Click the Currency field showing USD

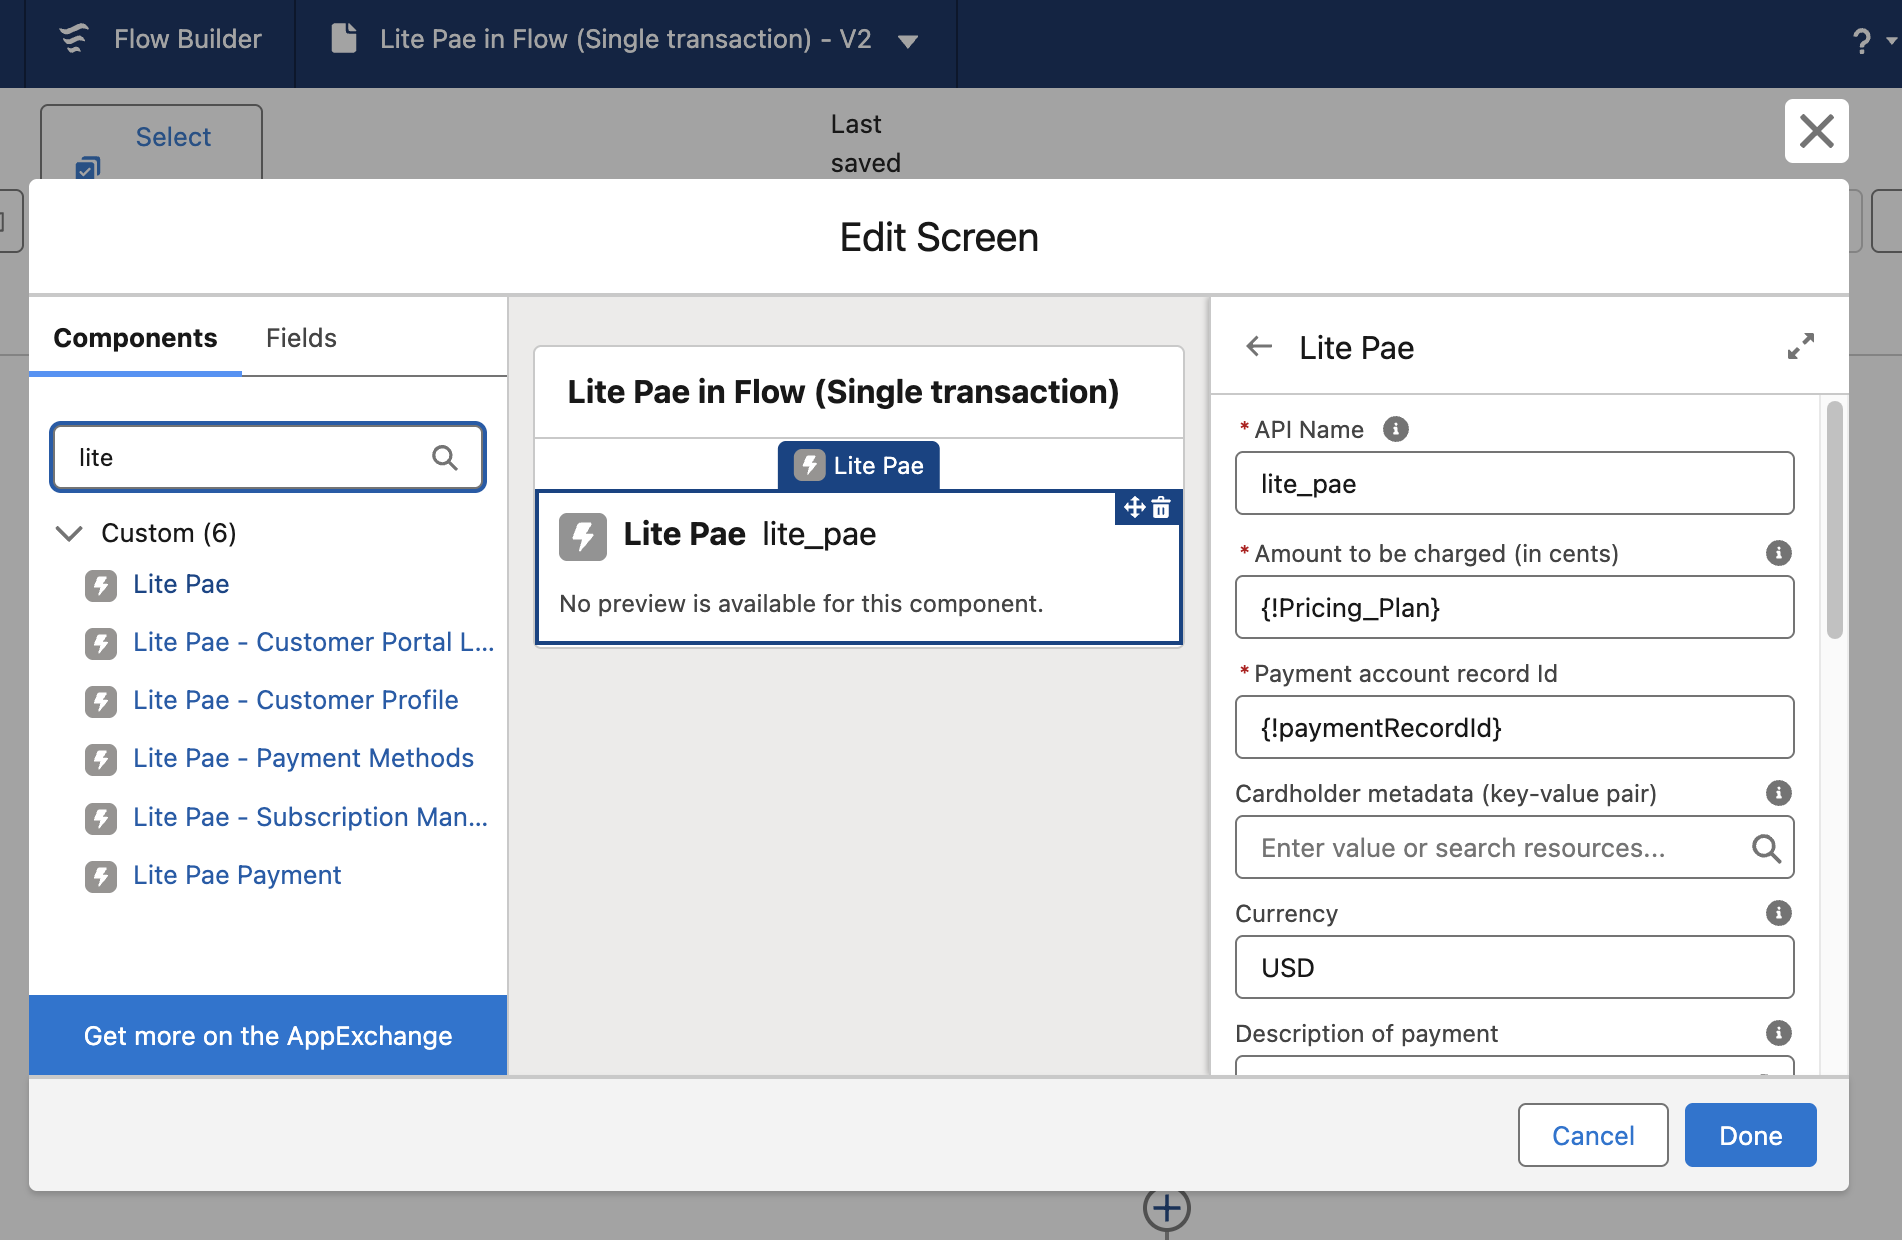pyautogui.click(x=1514, y=968)
